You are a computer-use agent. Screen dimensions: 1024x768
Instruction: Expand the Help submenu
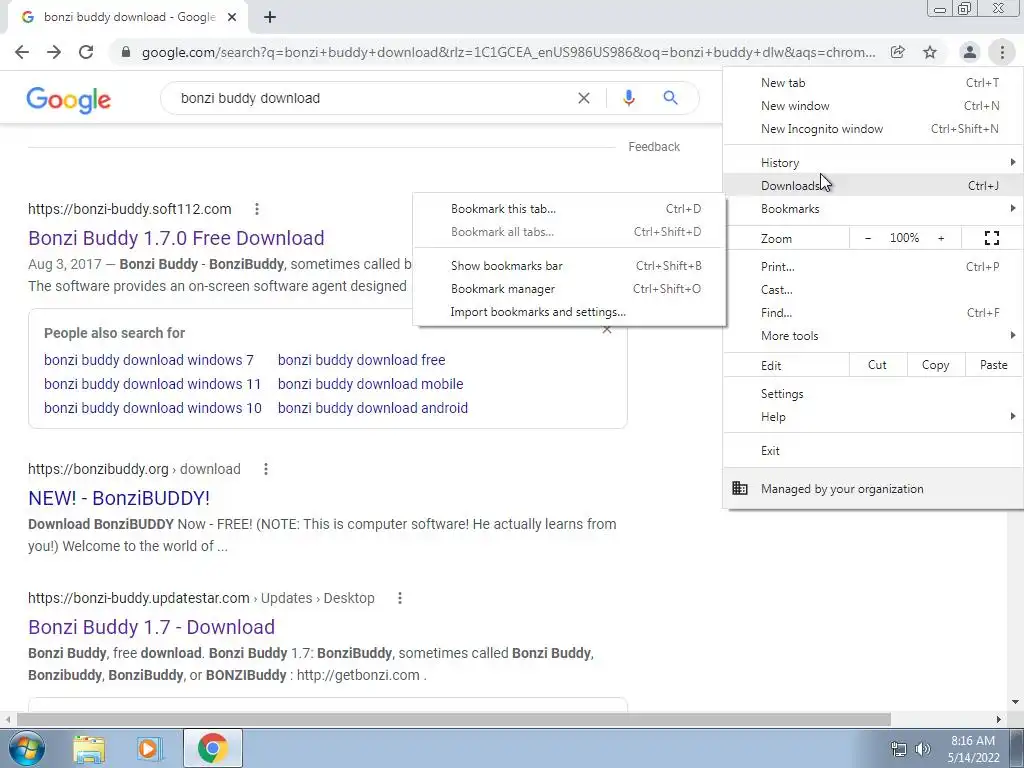(x=873, y=417)
